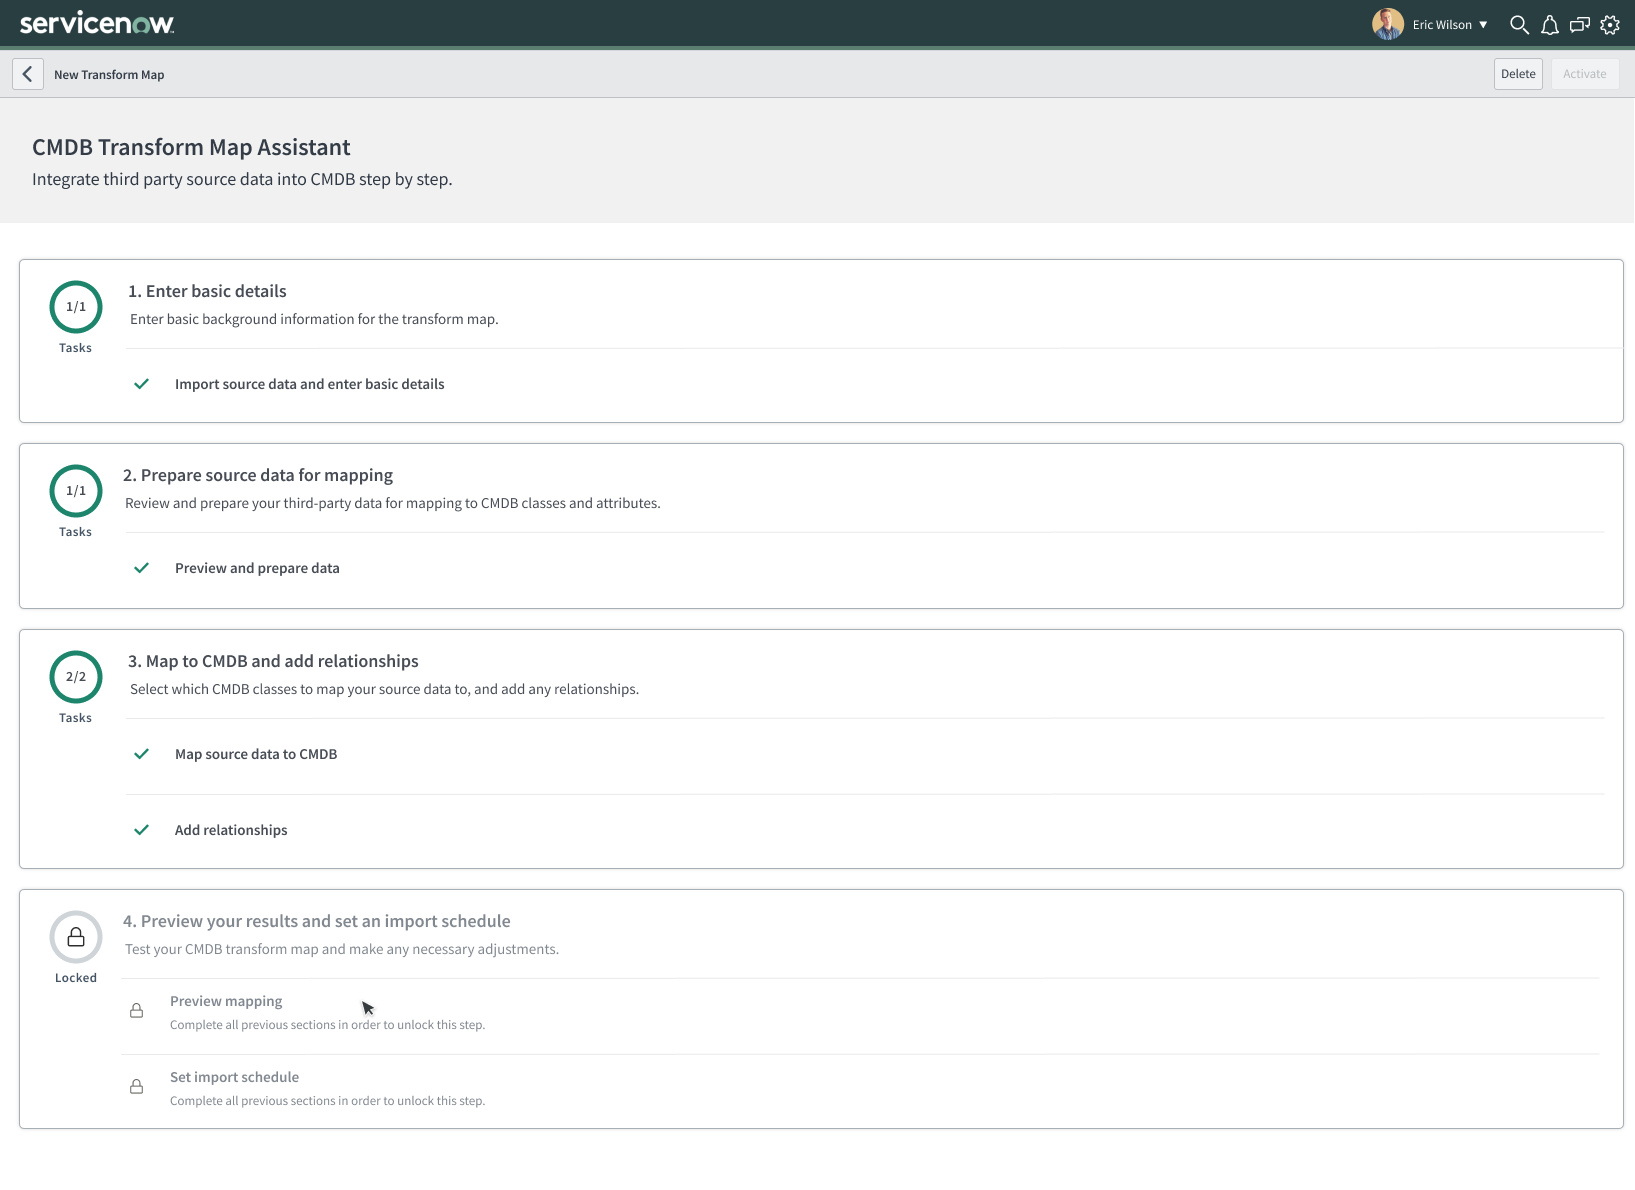Click the checkmark beside Map source data to CMDB
Screen dimensions: 1635x1190
(142, 754)
